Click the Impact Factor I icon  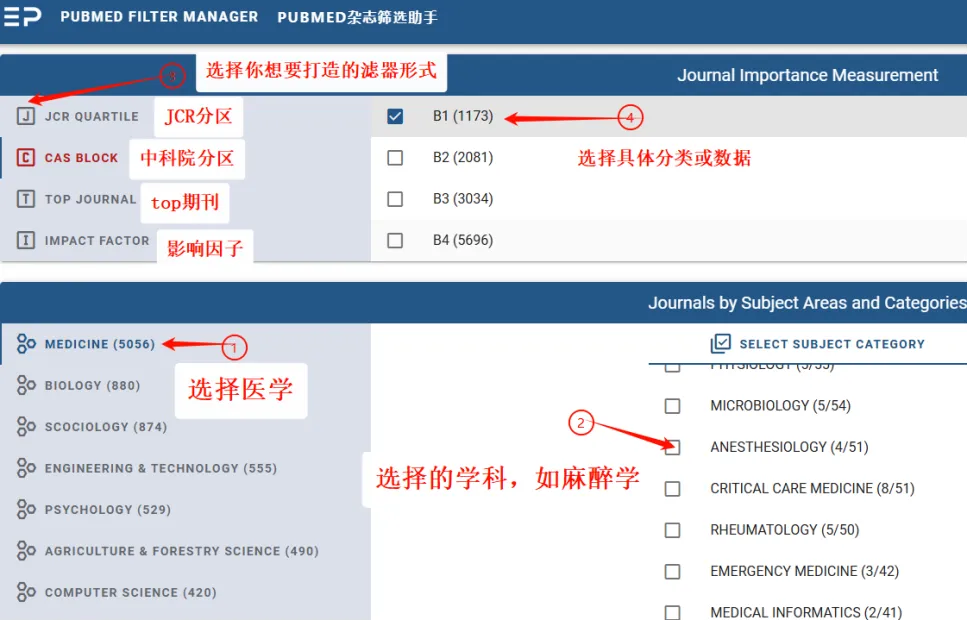coord(25,240)
